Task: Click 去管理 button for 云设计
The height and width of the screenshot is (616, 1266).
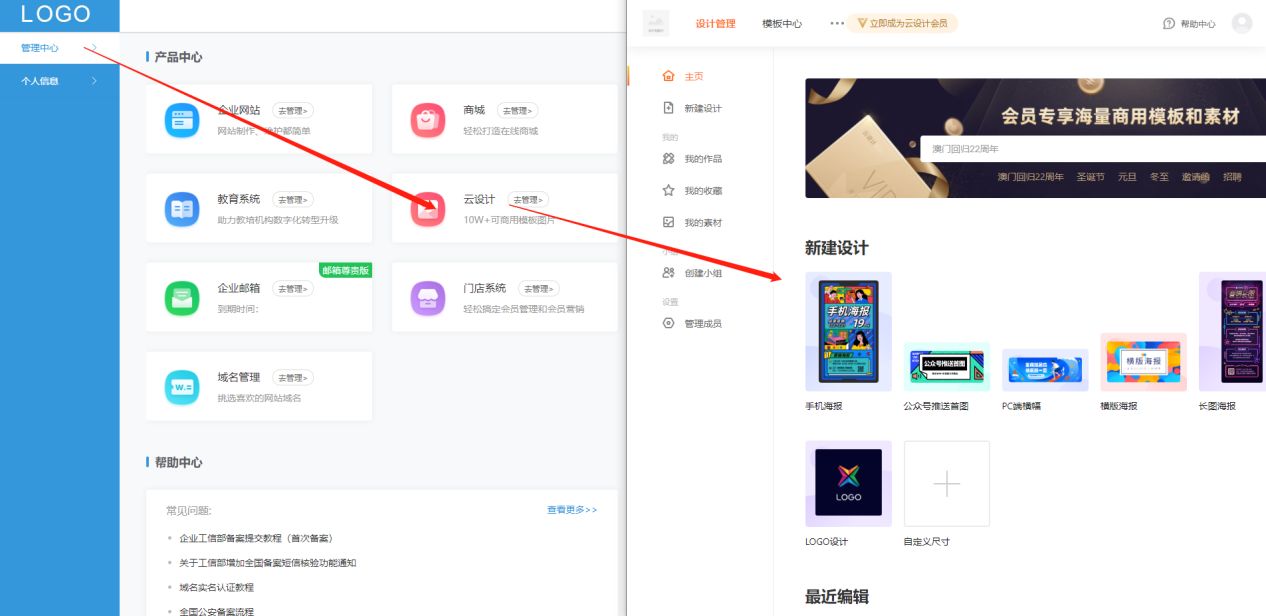Action: 528,199
